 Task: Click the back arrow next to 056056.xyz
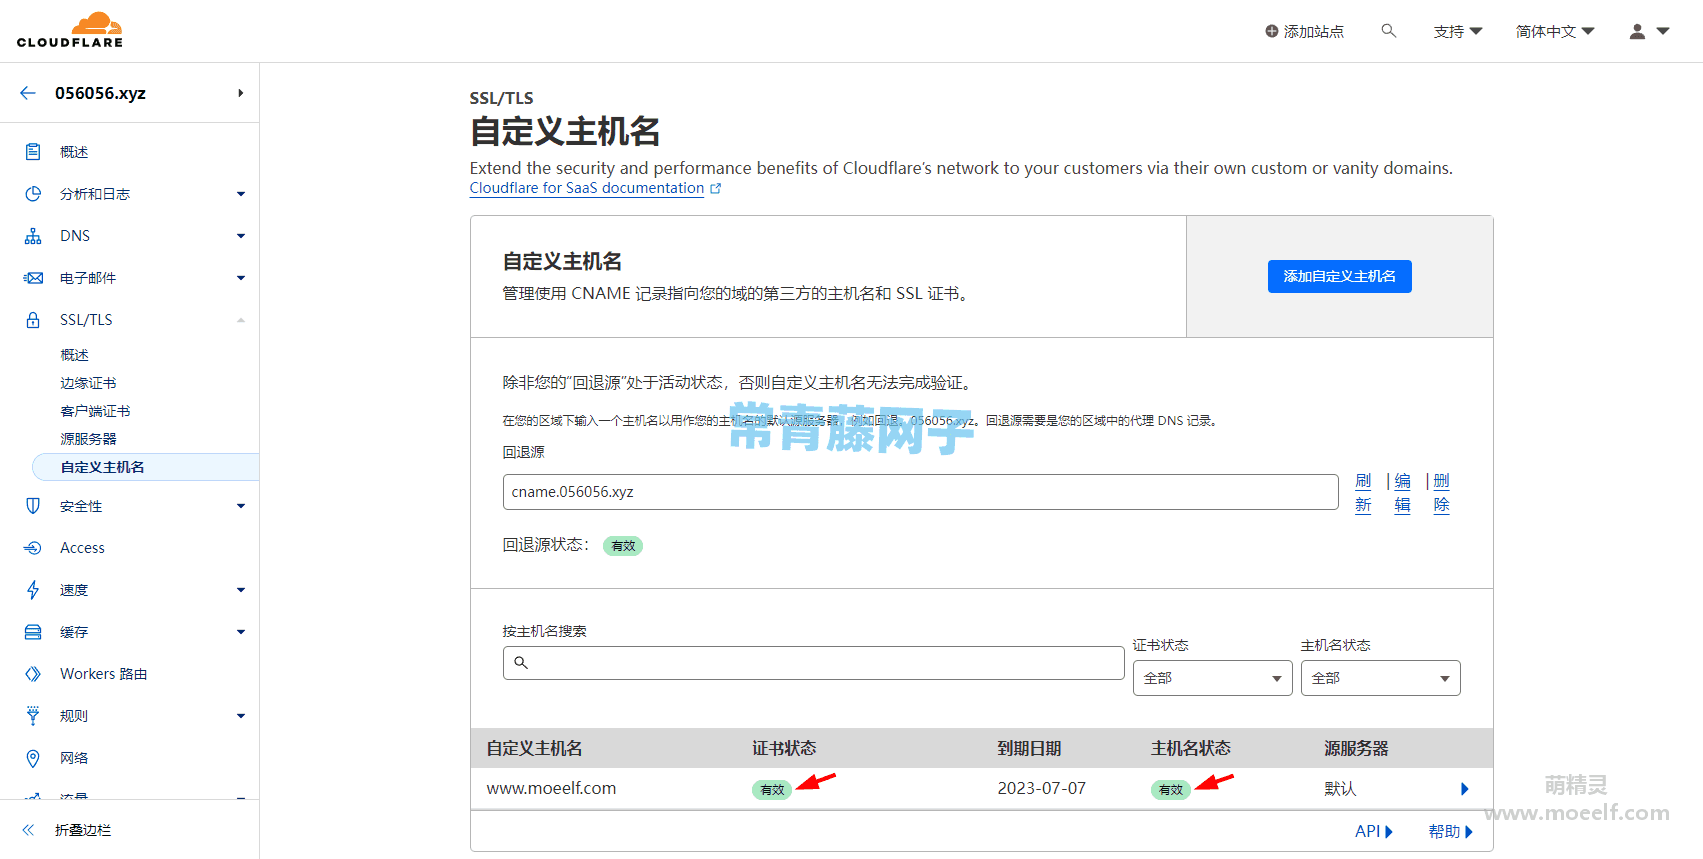coord(28,93)
